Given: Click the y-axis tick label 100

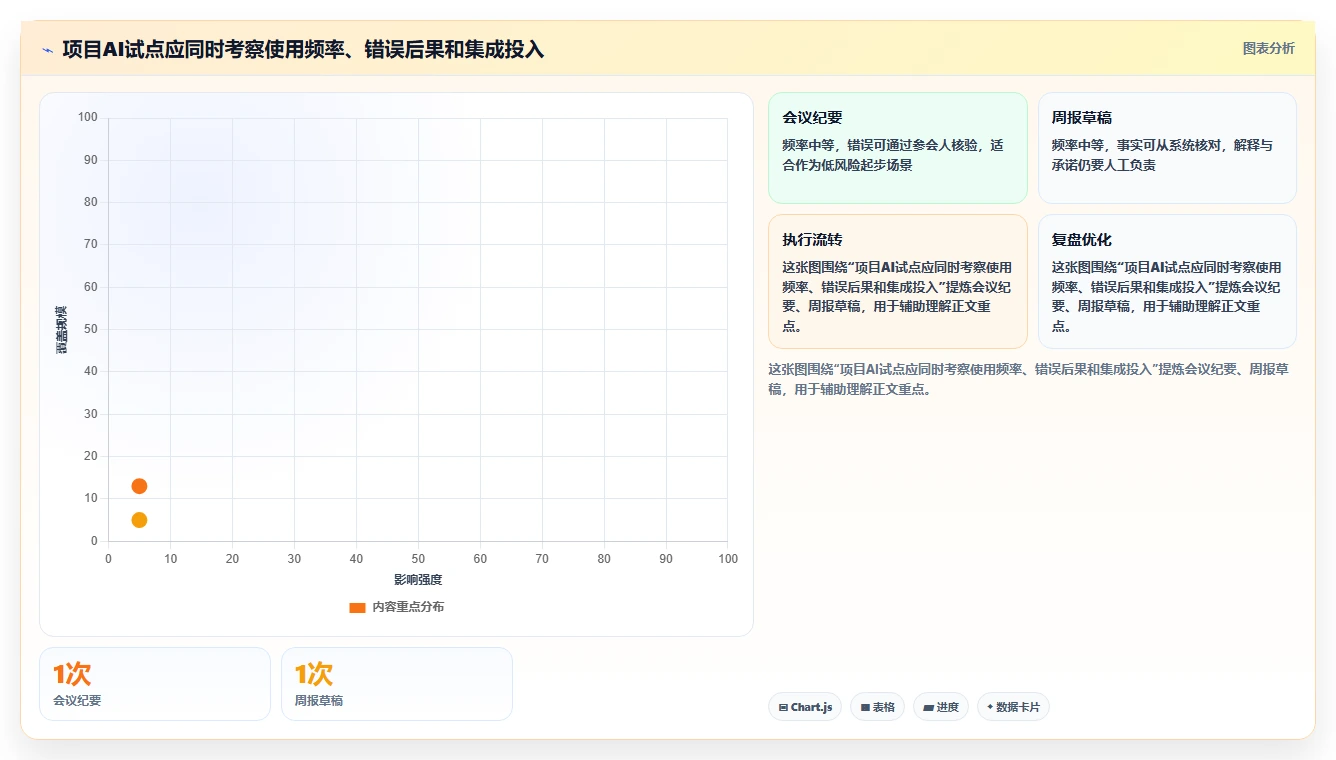Looking at the screenshot, I should click(88, 117).
